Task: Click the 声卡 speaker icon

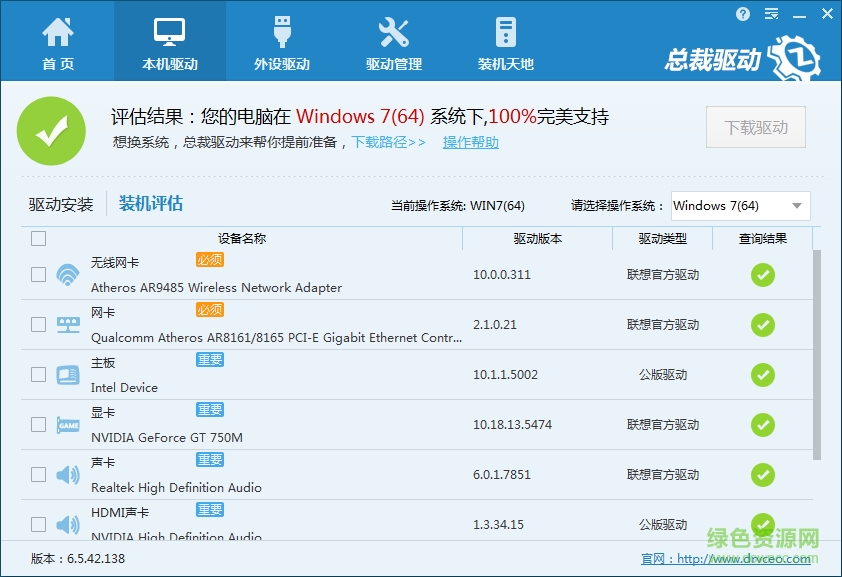Action: [x=68, y=474]
